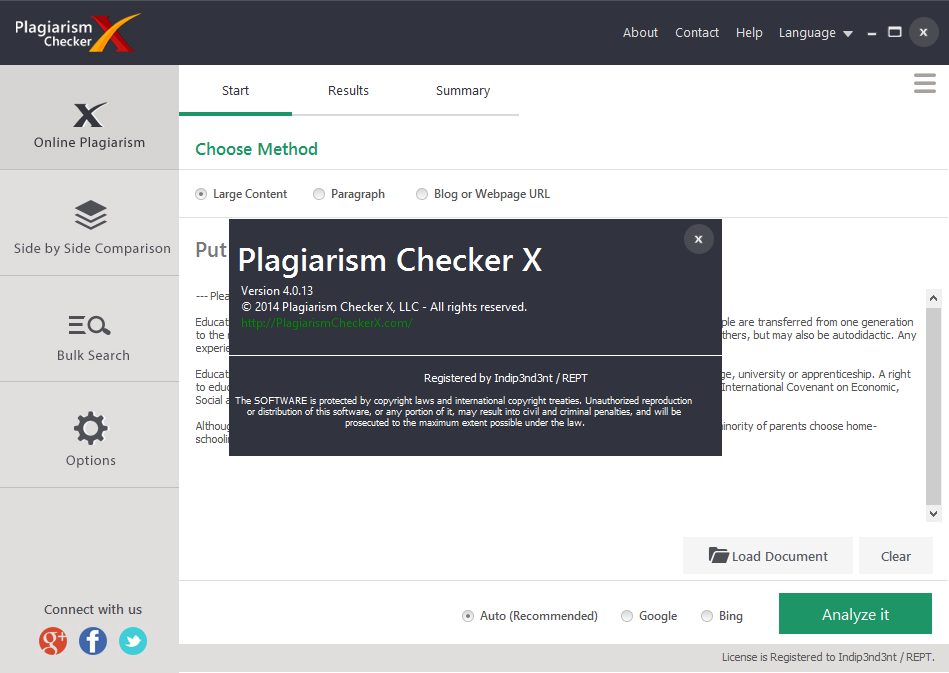
Task: Click the 'Choose Method' heading
Action: click(256, 149)
